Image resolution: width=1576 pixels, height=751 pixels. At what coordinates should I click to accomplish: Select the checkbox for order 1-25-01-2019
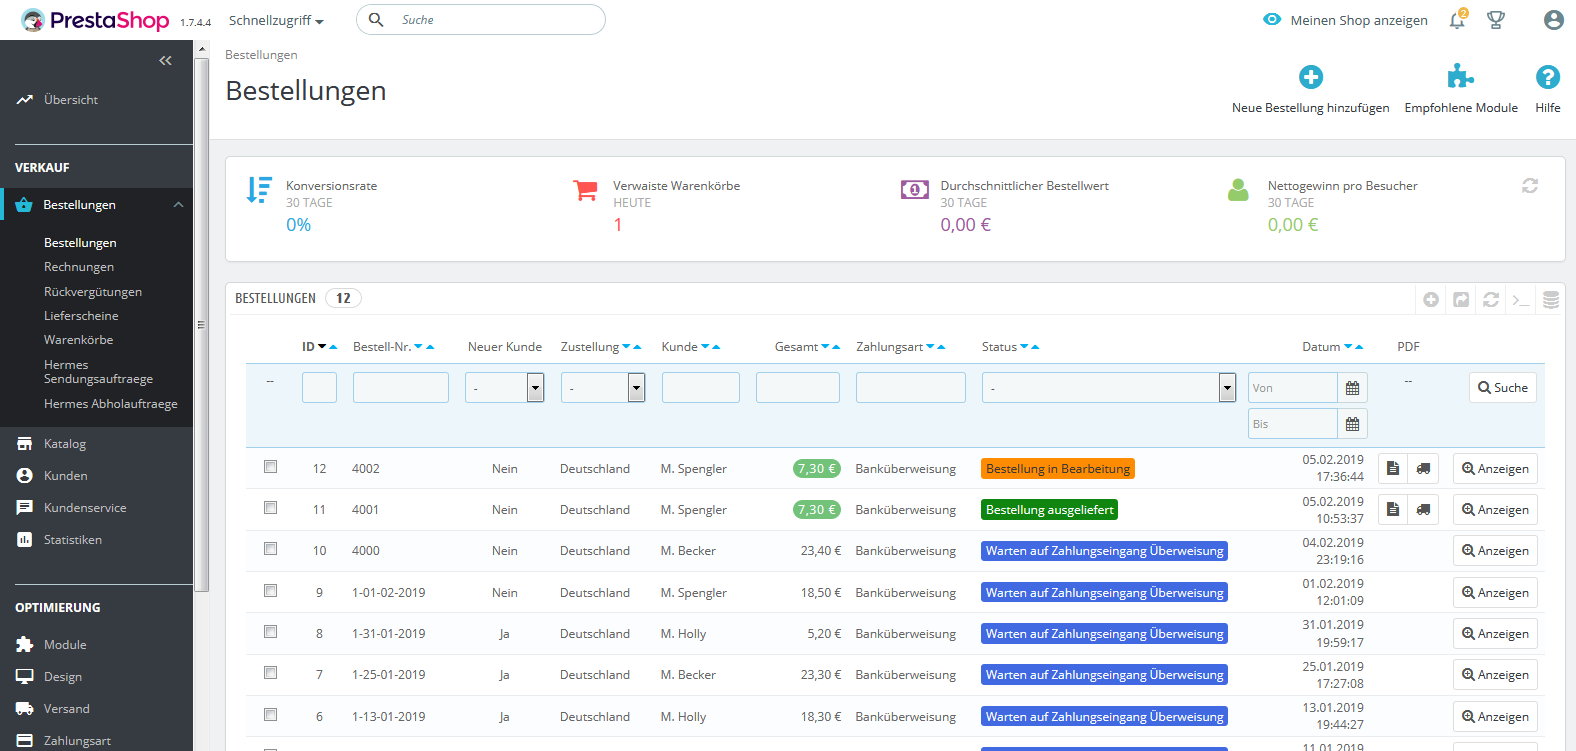pyautogui.click(x=270, y=672)
